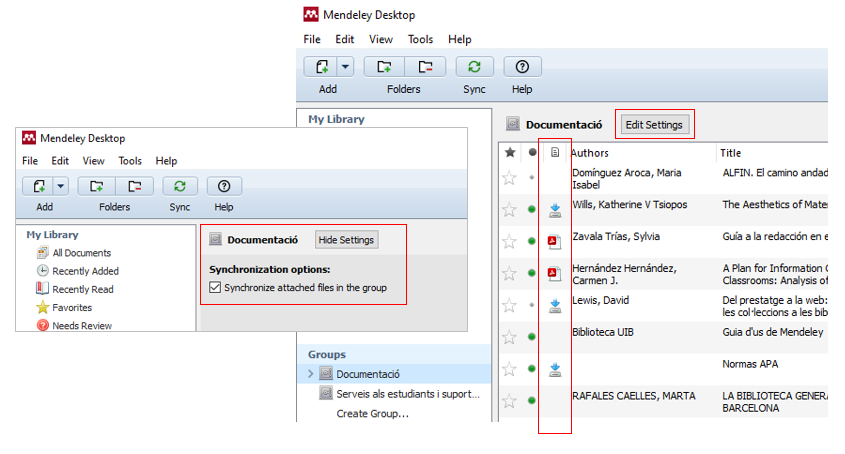The height and width of the screenshot is (454, 845).
Task: Sort by the attached file column header
Action: pyautogui.click(x=555, y=153)
